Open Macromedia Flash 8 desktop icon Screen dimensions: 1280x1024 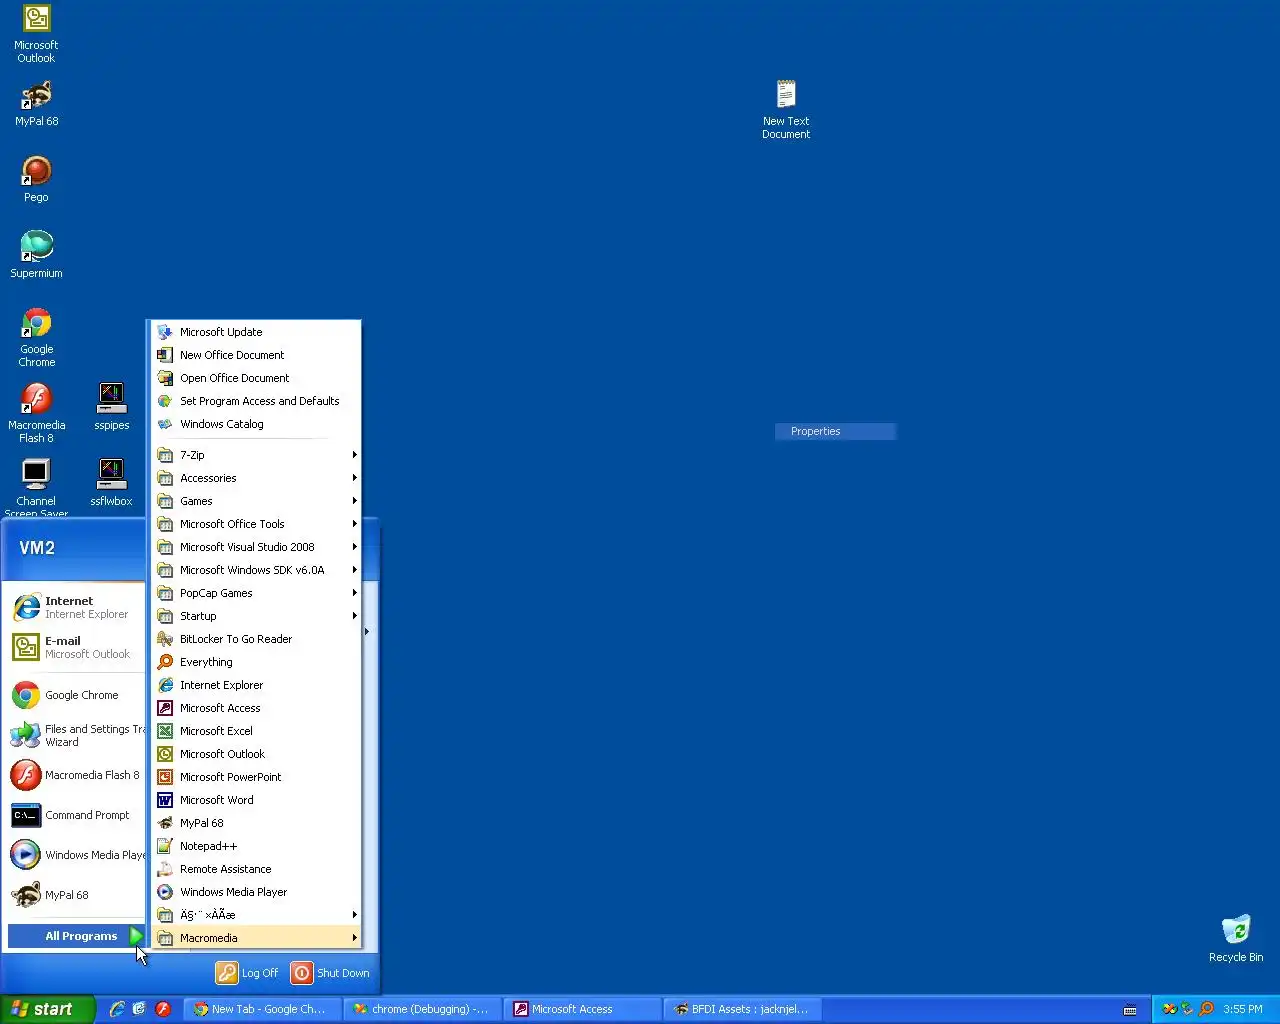tap(36, 413)
